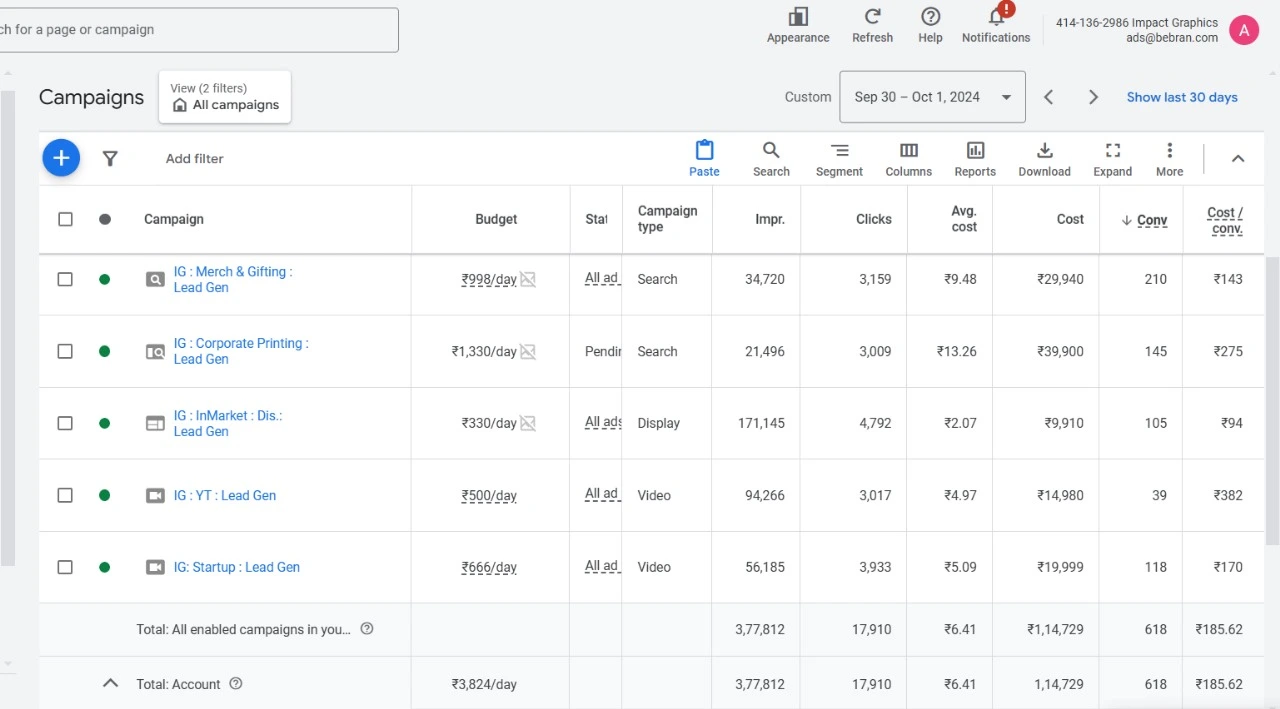Collapse the Total: Account row chevron
This screenshot has height=709, width=1280.
click(111, 684)
